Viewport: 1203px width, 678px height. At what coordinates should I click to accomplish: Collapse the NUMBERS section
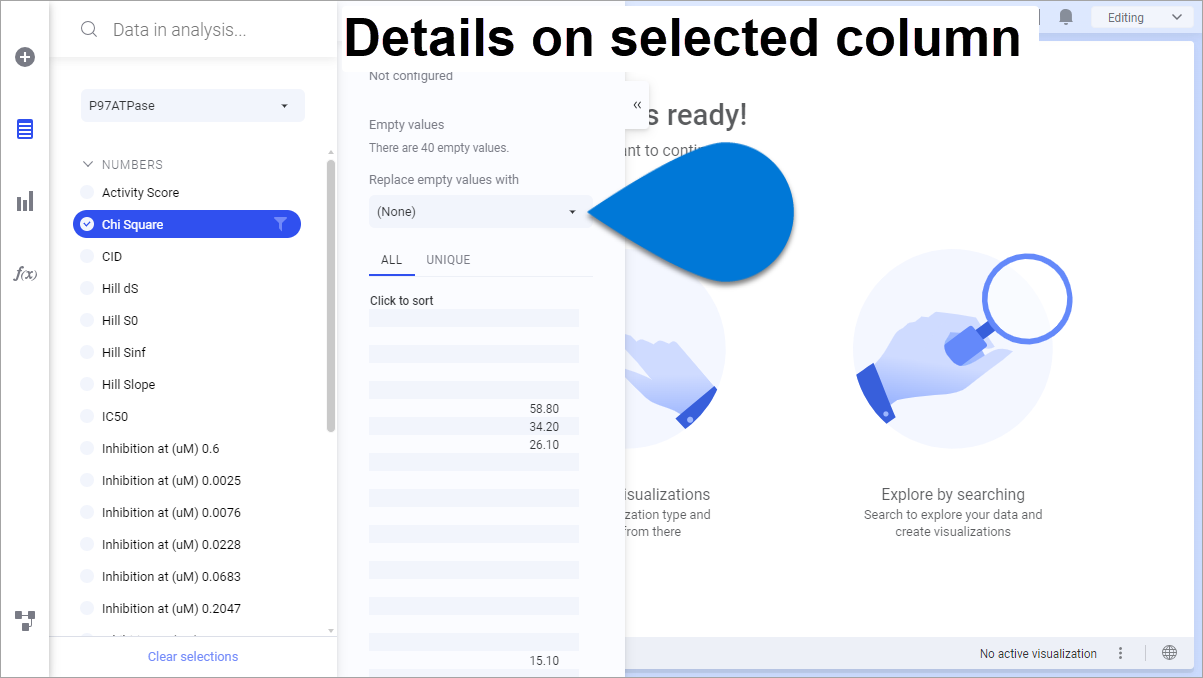(x=88, y=164)
